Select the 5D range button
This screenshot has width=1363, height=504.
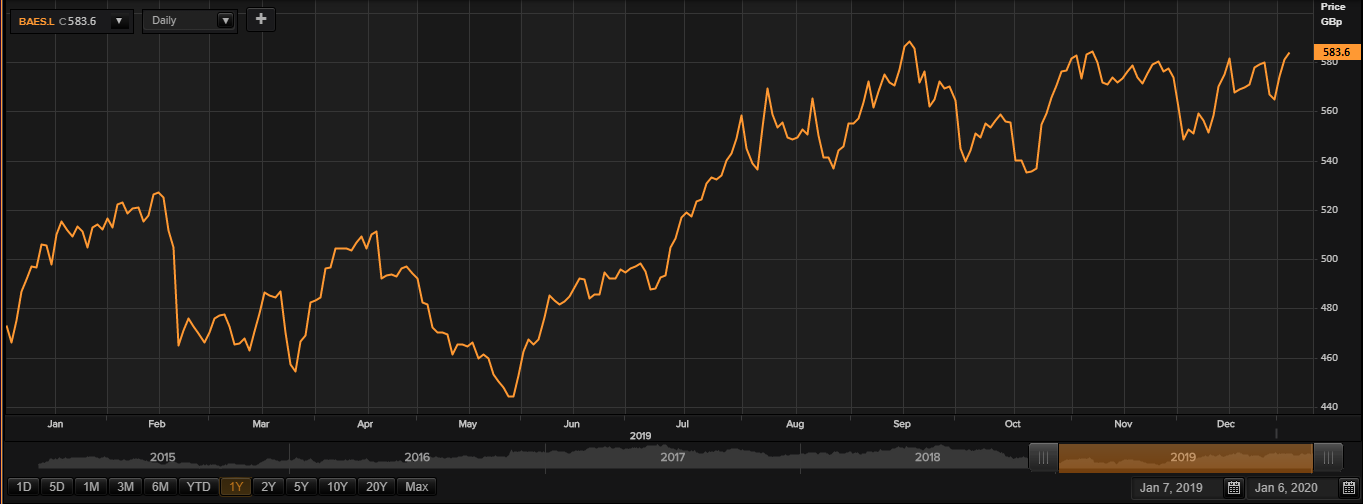(x=57, y=487)
